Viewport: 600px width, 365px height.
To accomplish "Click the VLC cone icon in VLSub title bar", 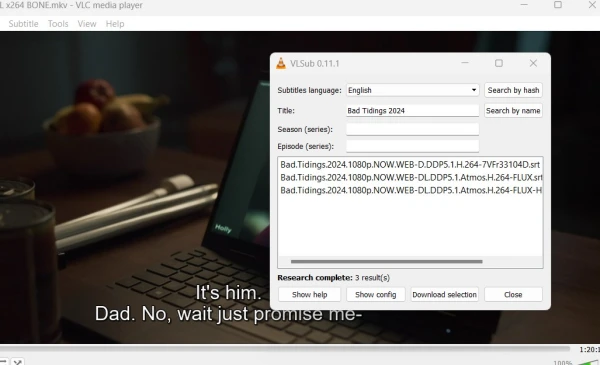I will (281, 64).
